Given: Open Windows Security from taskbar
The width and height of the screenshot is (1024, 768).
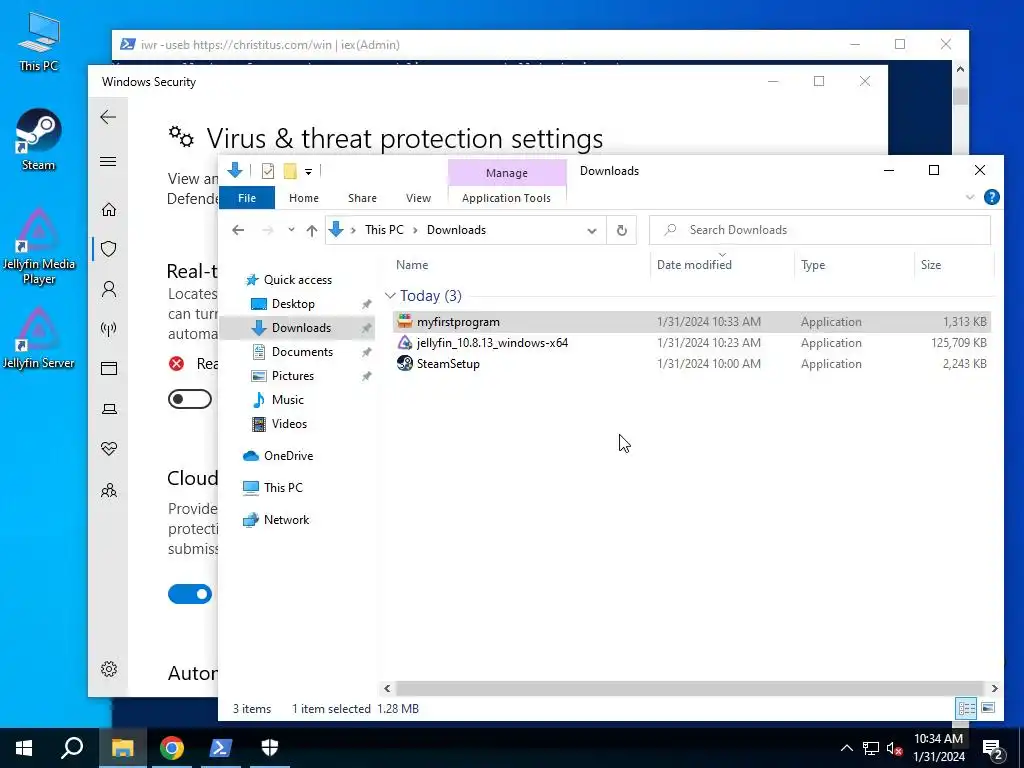Looking at the screenshot, I should (270, 748).
